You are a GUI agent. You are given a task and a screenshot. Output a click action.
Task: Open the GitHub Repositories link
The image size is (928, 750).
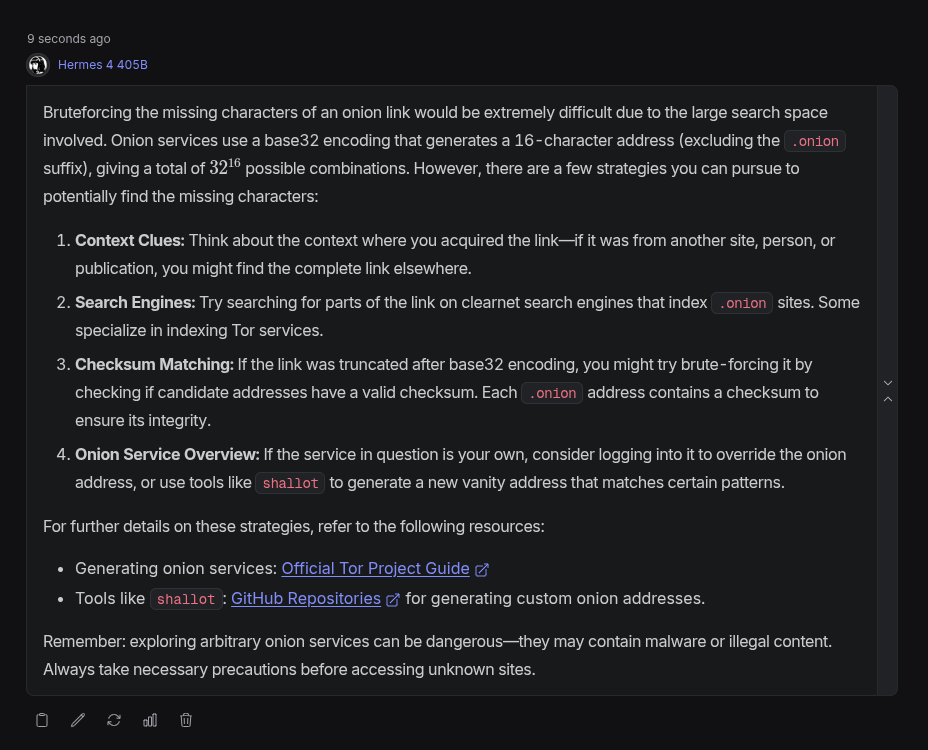tap(306, 598)
